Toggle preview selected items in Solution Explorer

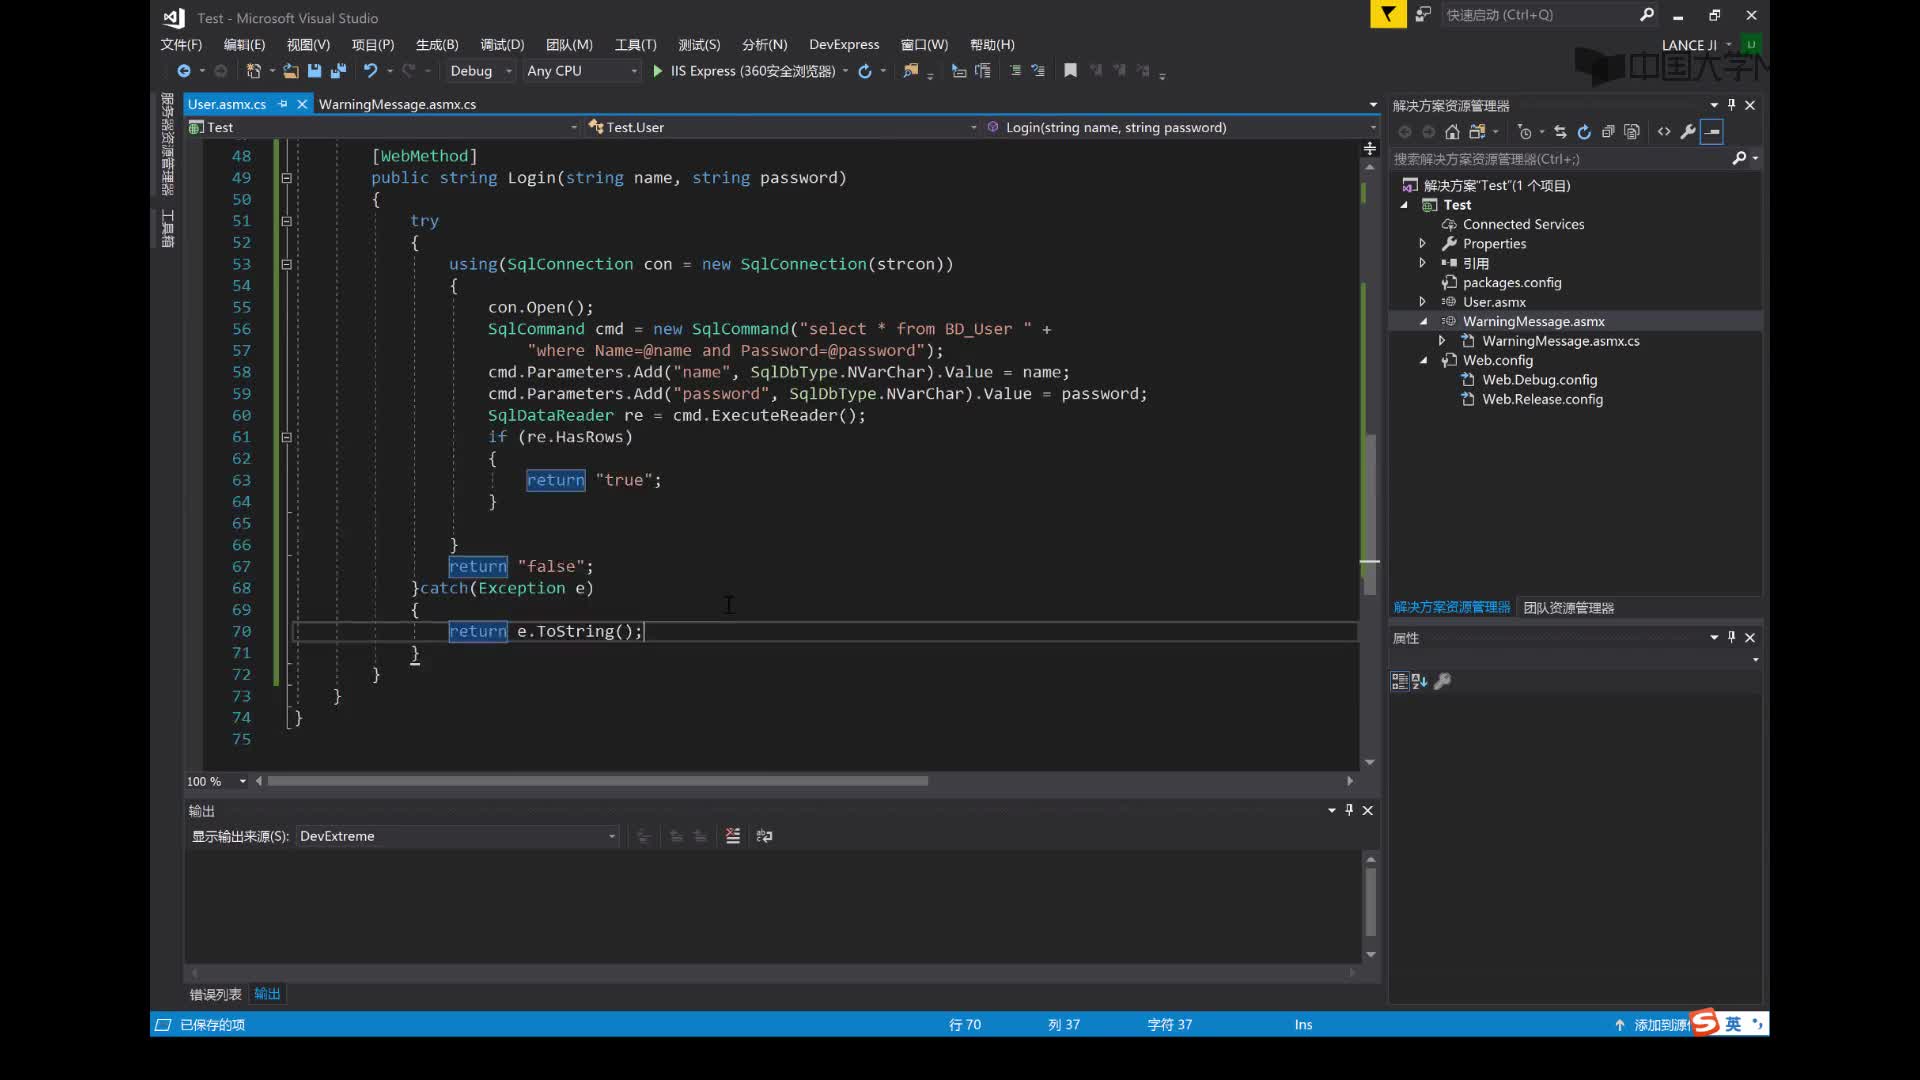[1712, 132]
